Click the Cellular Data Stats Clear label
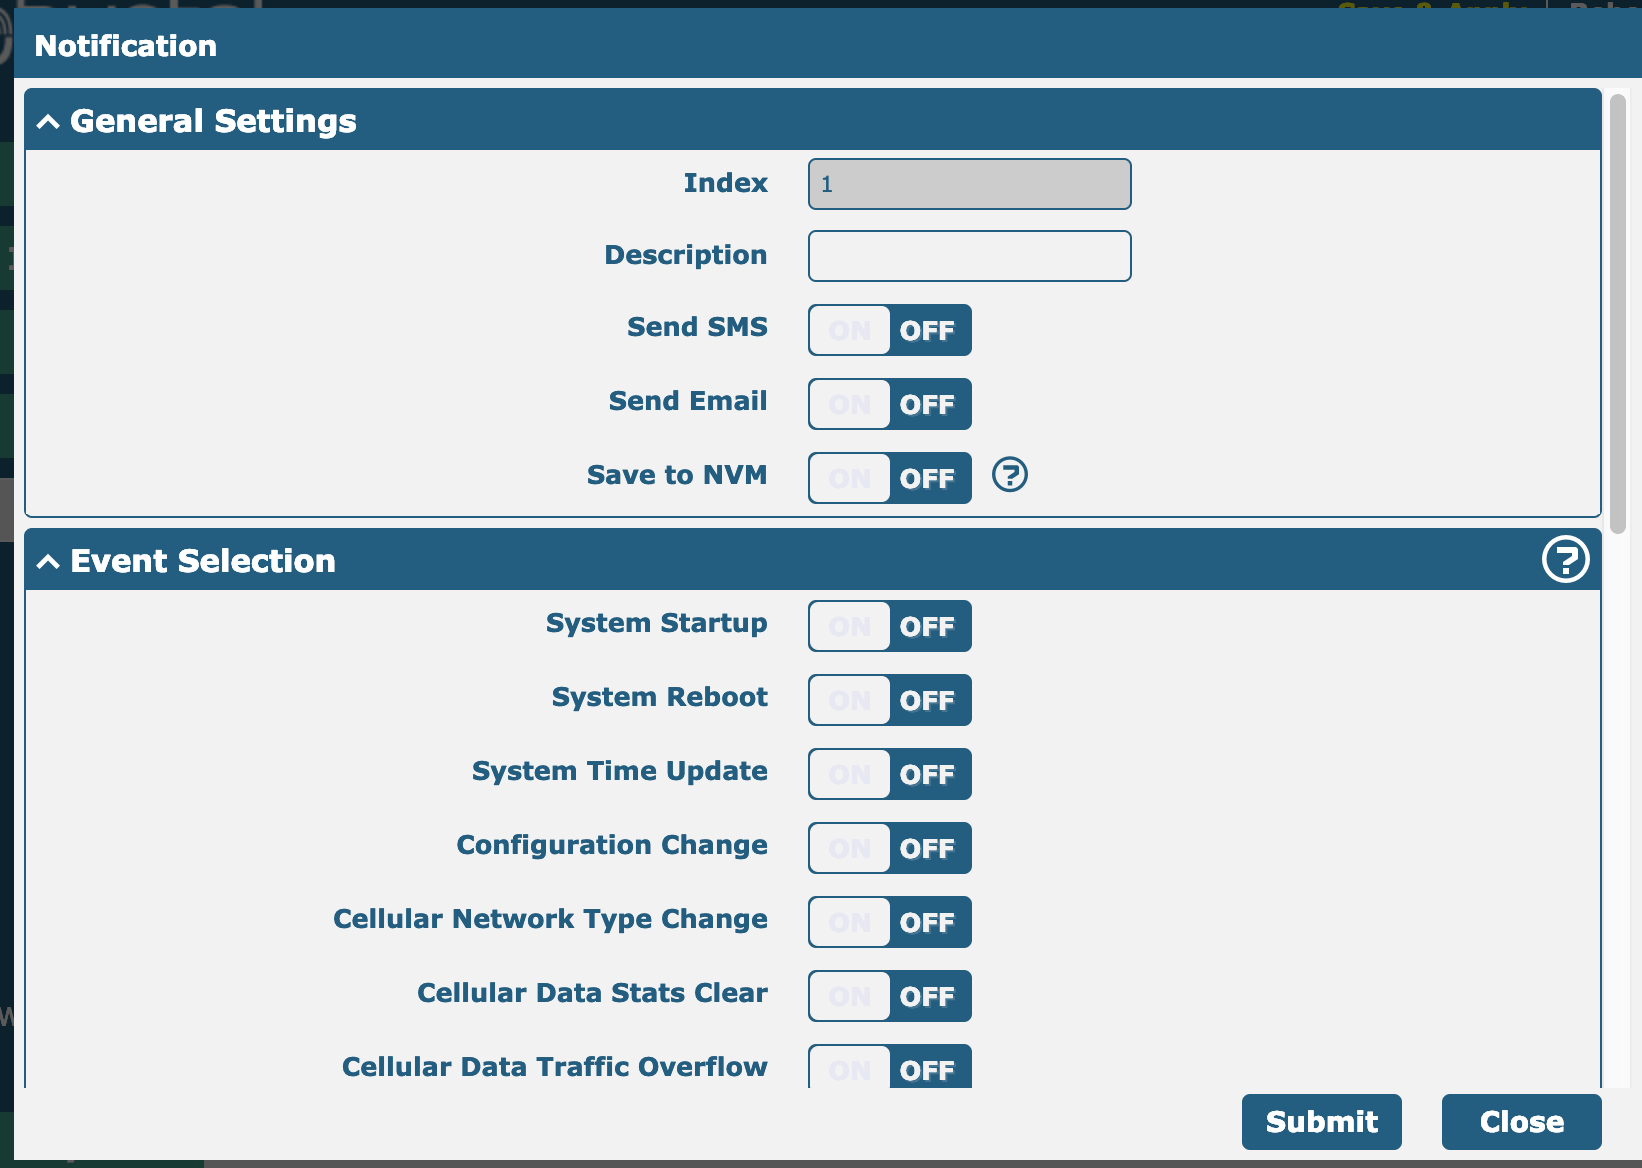 click(592, 993)
